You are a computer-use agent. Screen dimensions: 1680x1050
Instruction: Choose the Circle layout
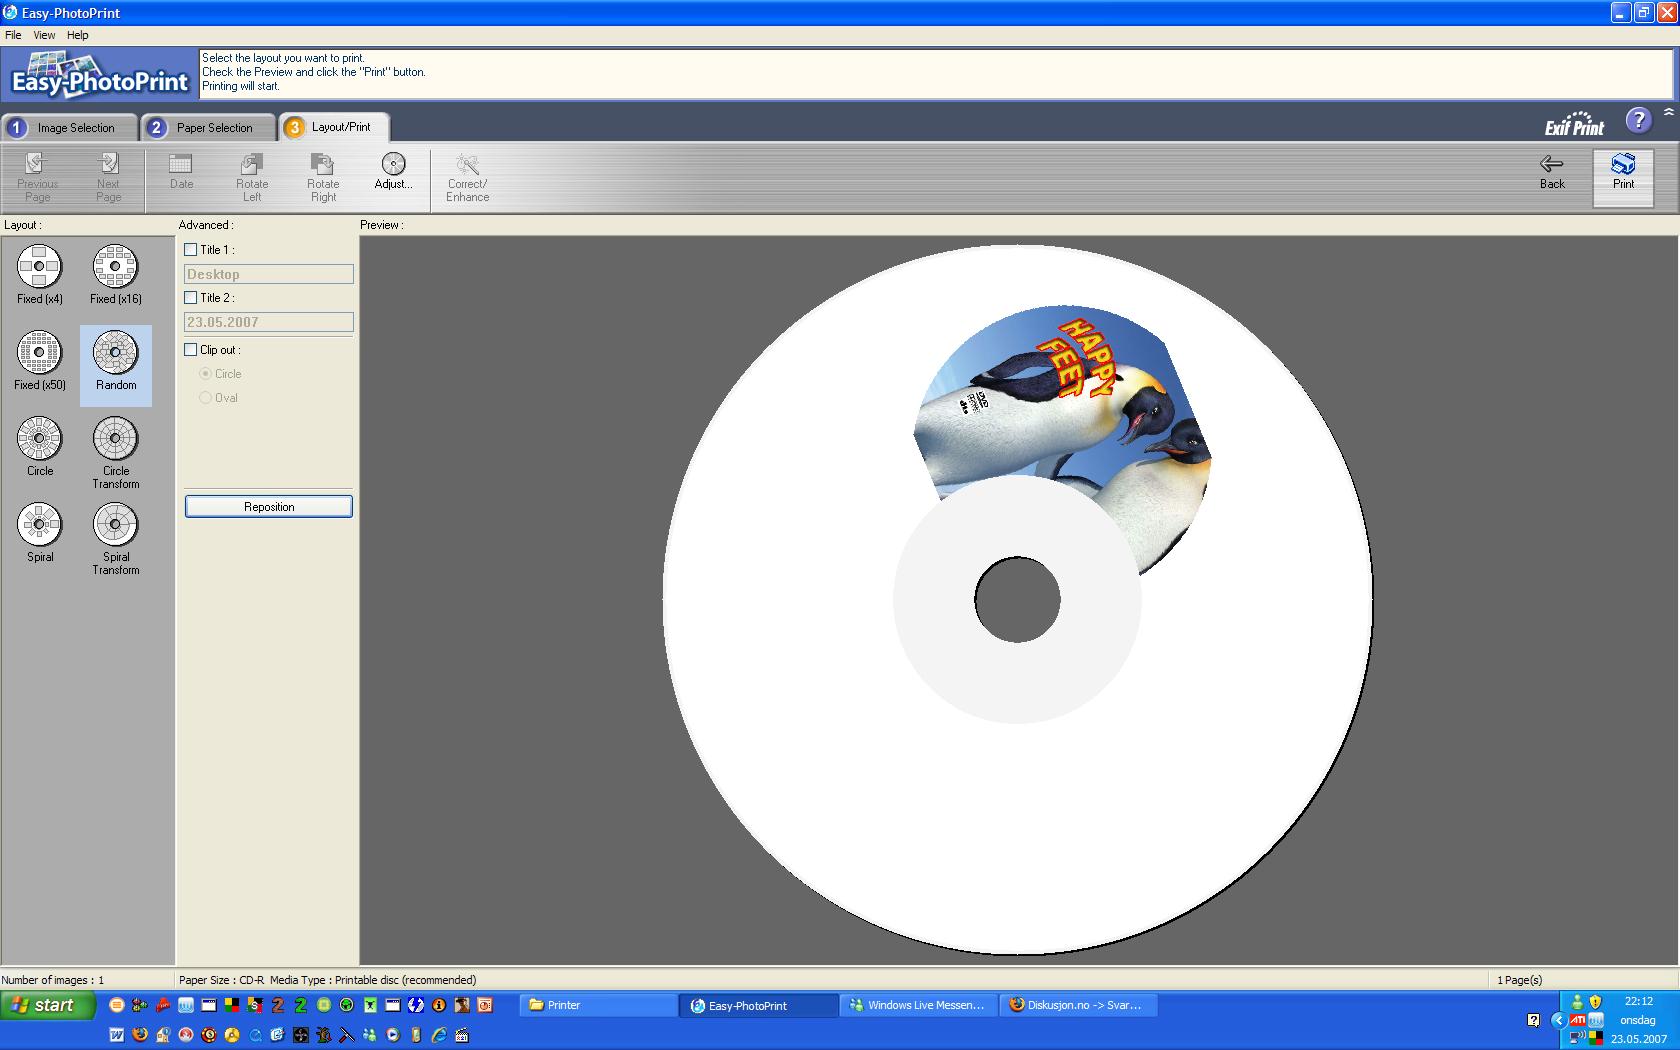(40, 446)
